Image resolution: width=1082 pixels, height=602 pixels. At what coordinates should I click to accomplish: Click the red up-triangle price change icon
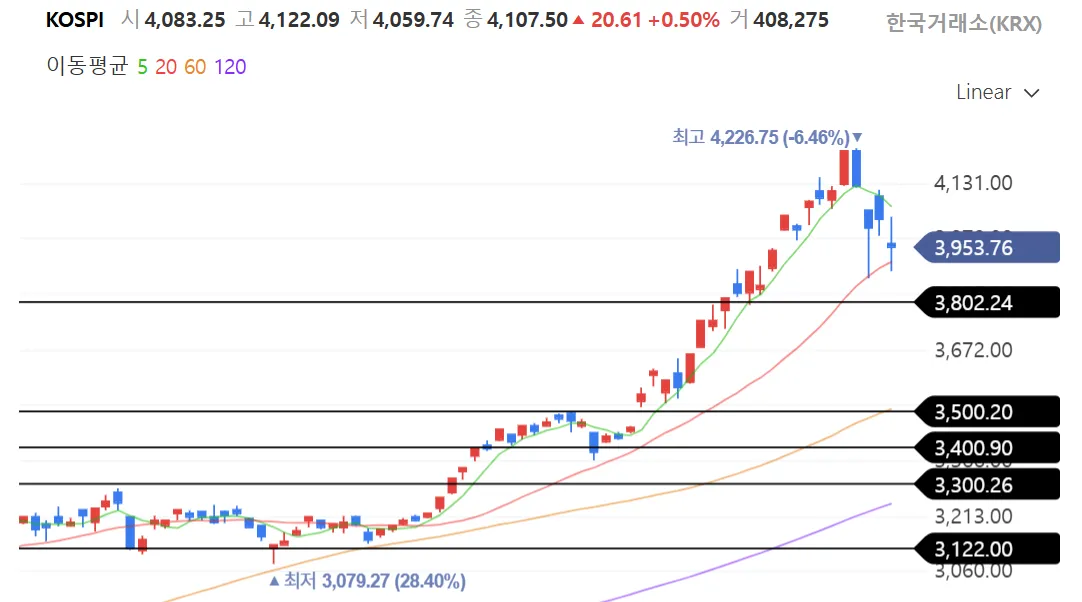pyautogui.click(x=578, y=20)
